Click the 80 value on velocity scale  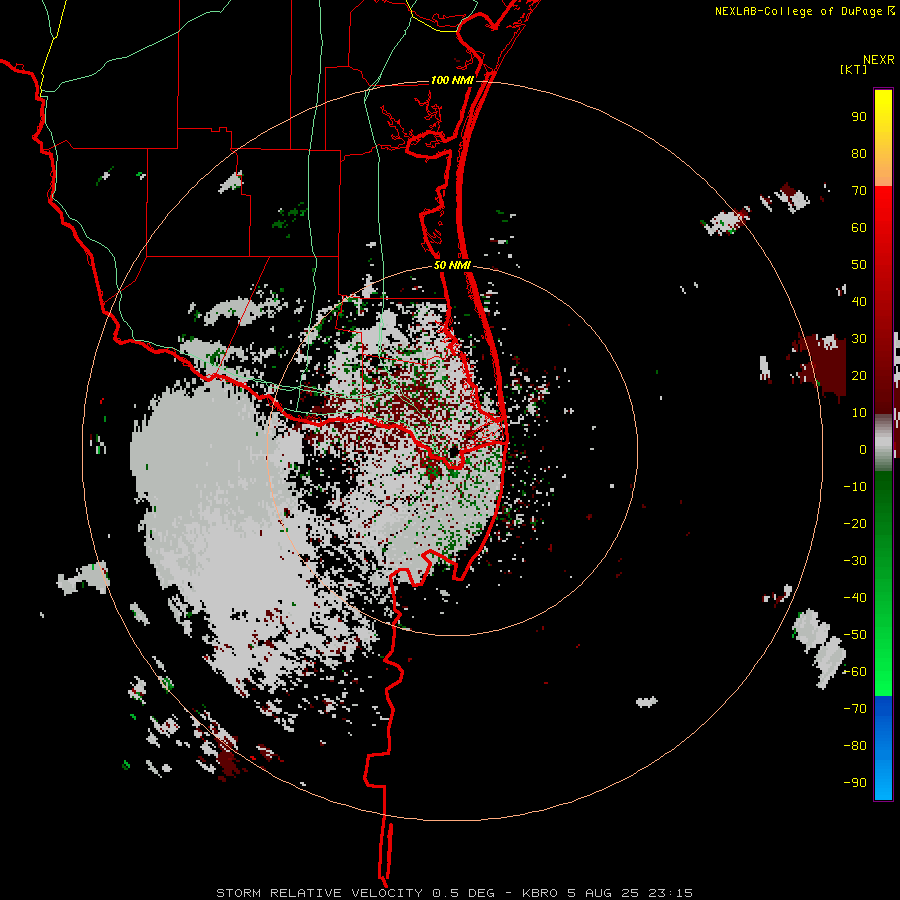coord(859,153)
